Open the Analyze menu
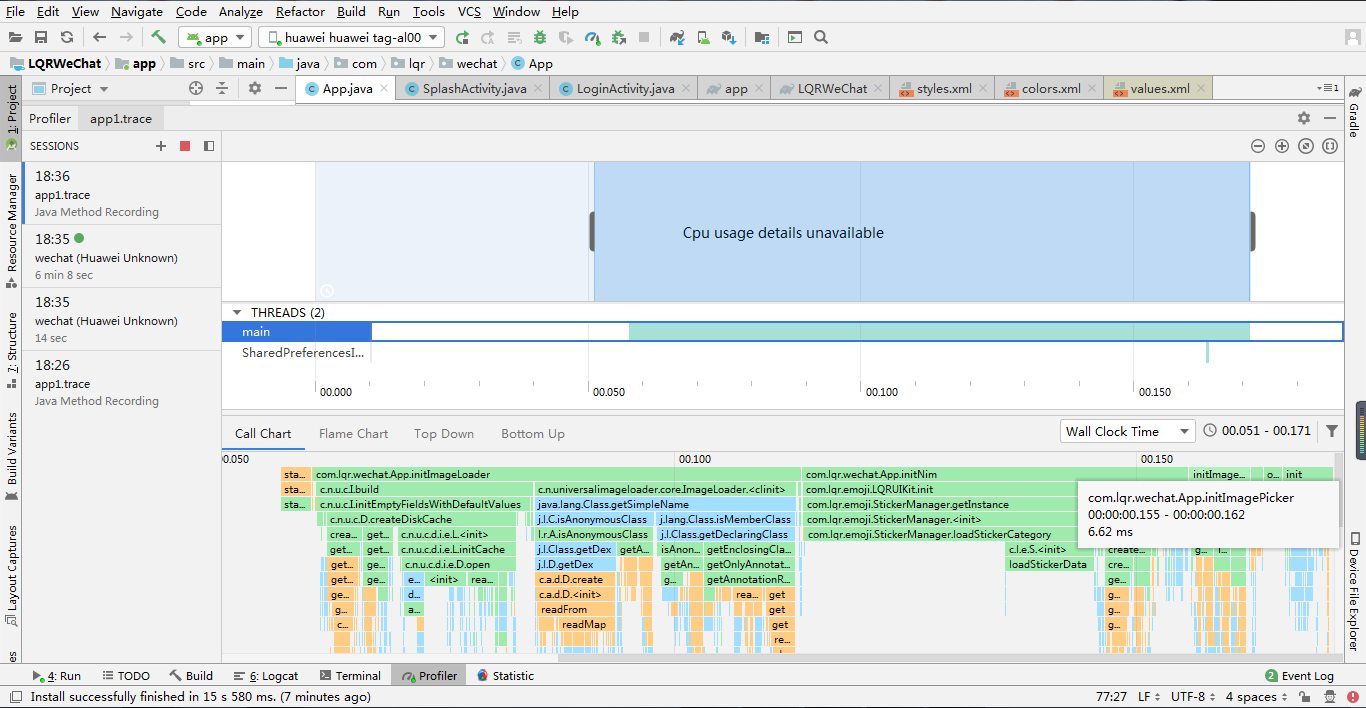Image resolution: width=1366 pixels, height=708 pixels. (240, 11)
